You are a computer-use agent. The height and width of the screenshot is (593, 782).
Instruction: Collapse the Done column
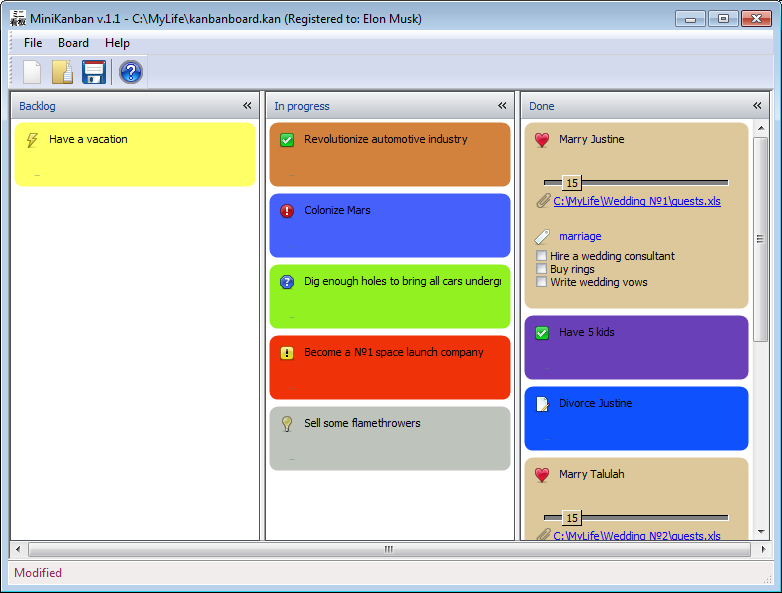(757, 106)
